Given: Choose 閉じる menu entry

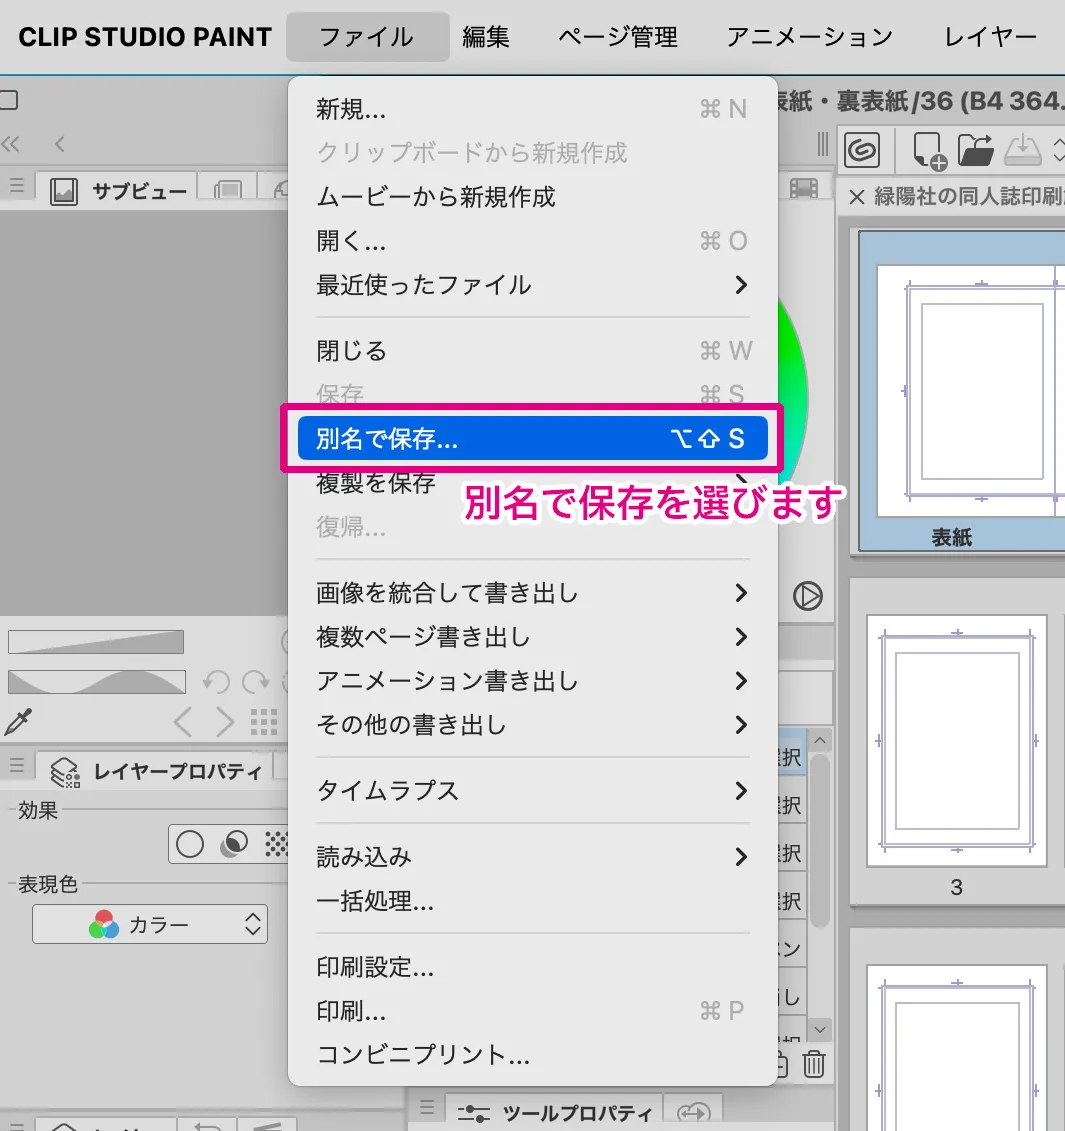Looking at the screenshot, I should [x=532, y=351].
